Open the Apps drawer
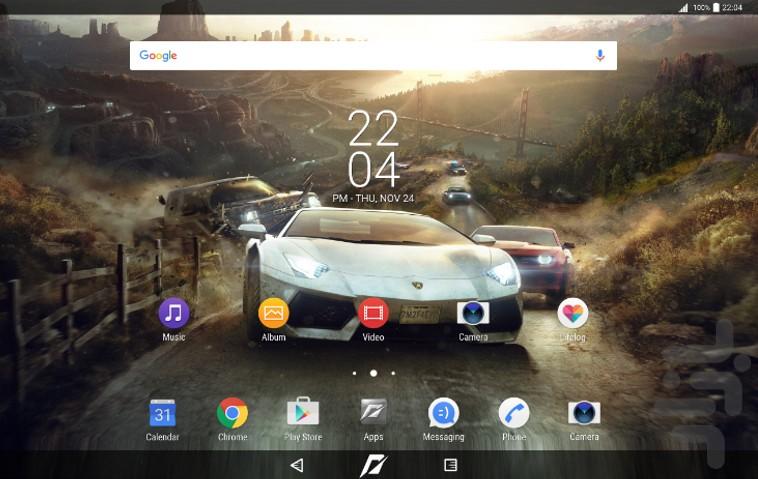The width and height of the screenshot is (758, 479). point(373,413)
